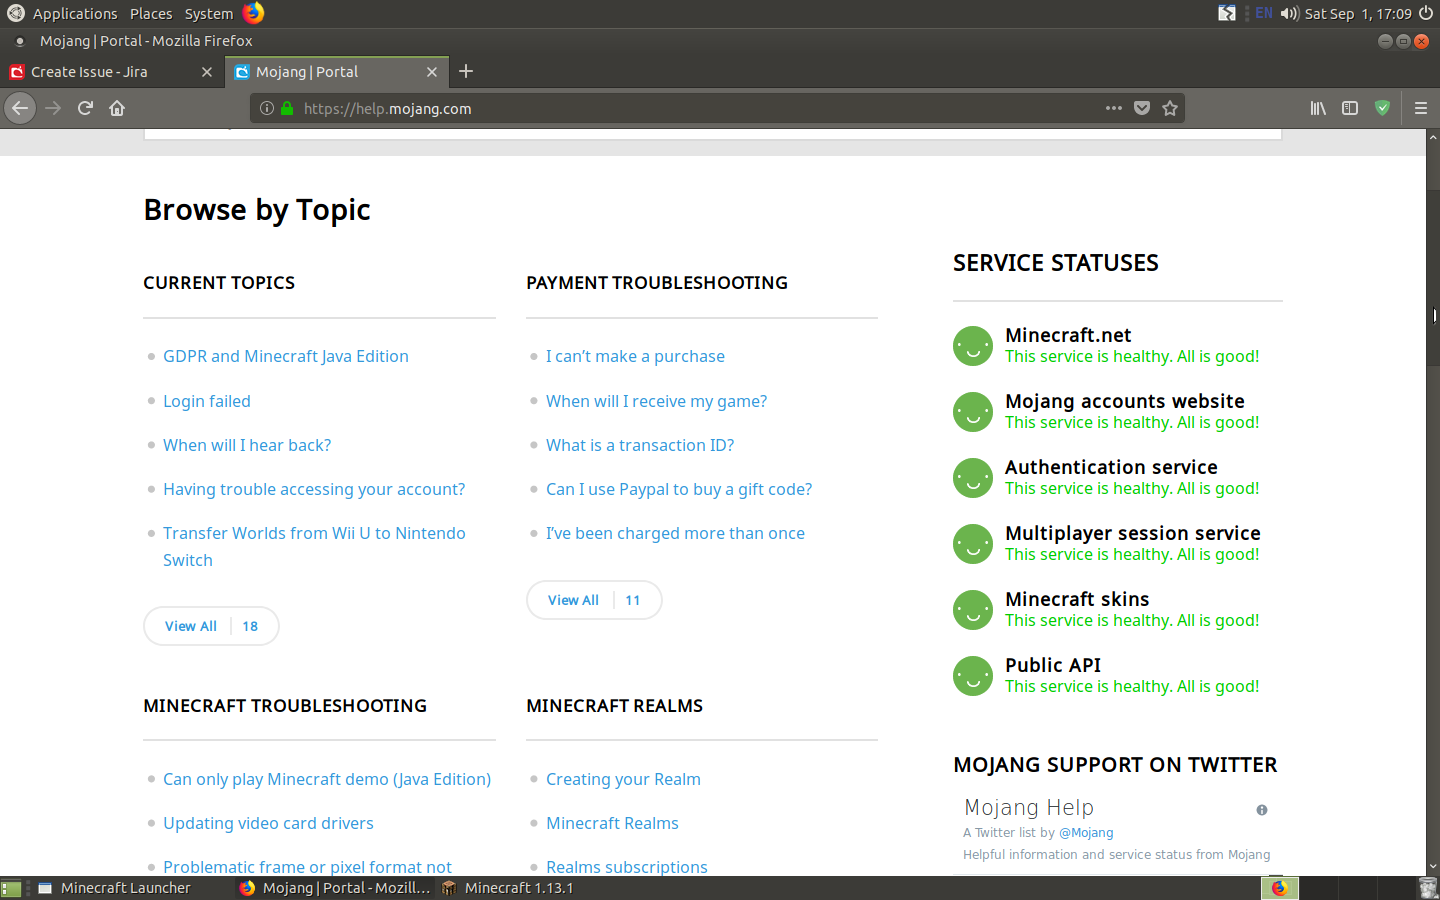Open Problematic frame or pixel format topic
The height and width of the screenshot is (900, 1440).
tap(307, 866)
